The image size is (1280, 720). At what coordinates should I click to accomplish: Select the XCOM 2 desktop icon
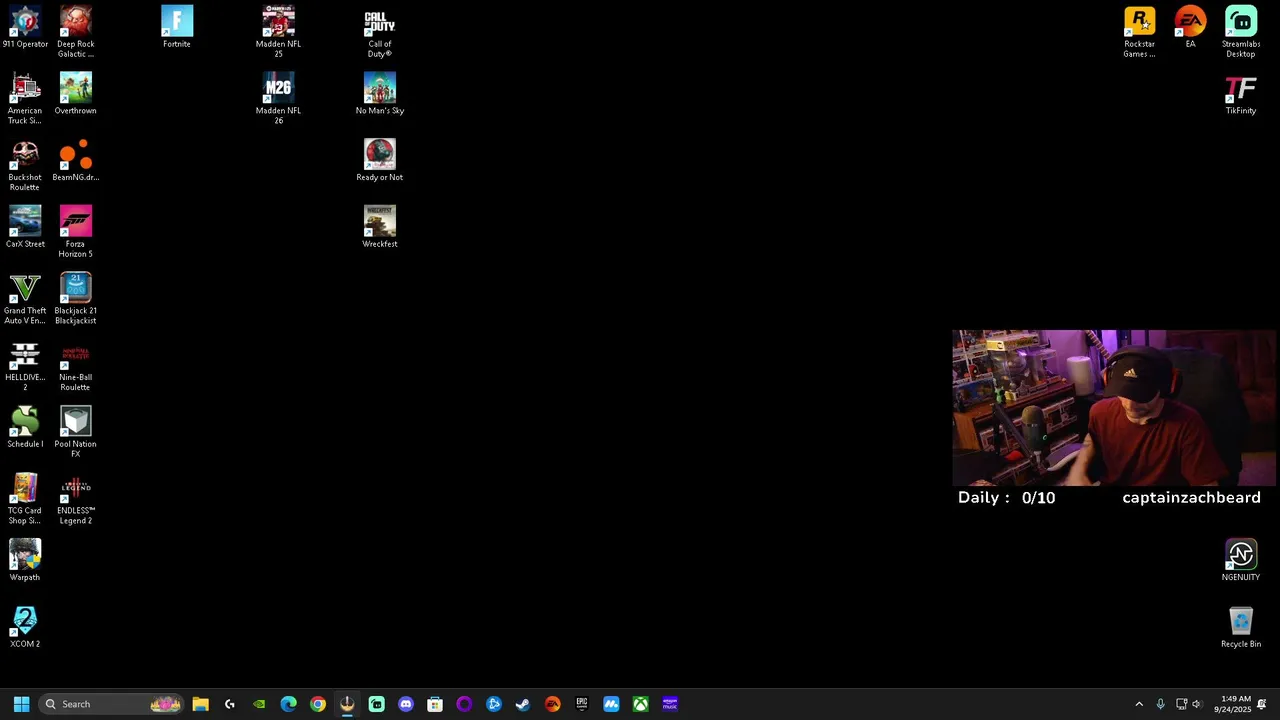[25, 627]
